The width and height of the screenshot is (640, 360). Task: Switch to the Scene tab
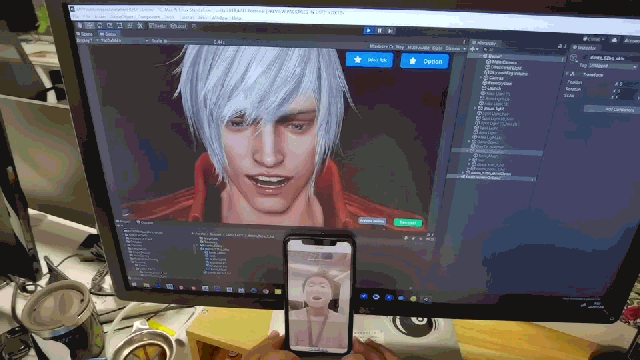(x=86, y=34)
